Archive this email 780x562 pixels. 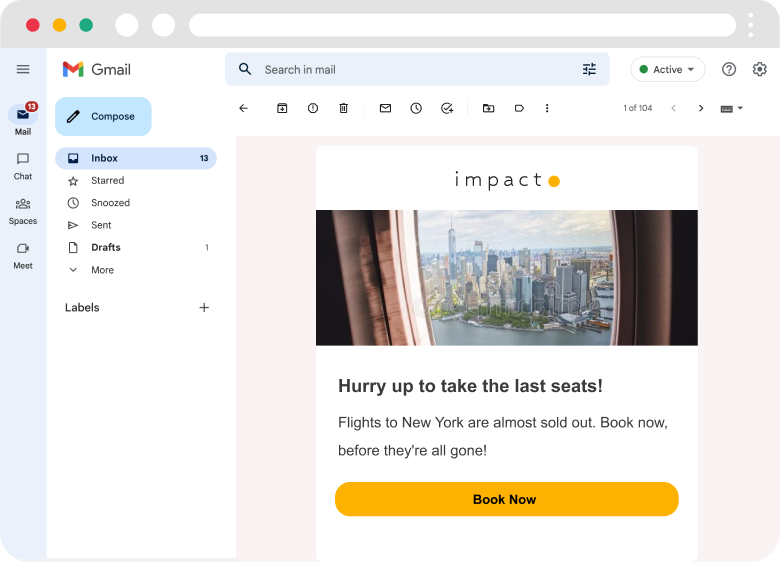pos(282,108)
